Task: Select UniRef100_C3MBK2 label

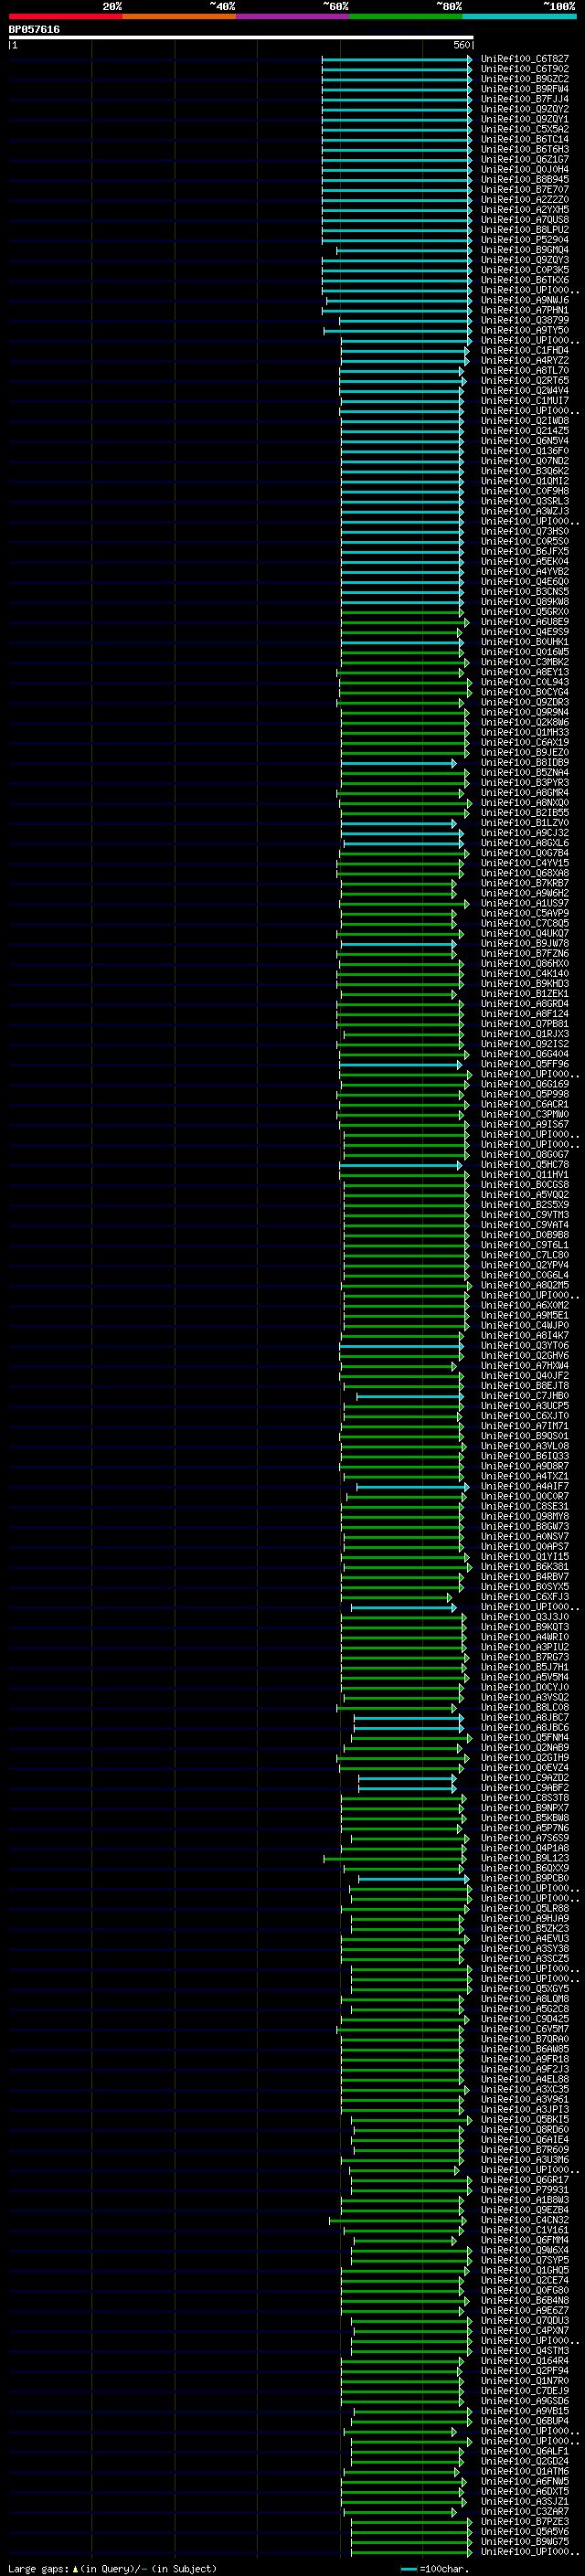Action: [x=525, y=662]
